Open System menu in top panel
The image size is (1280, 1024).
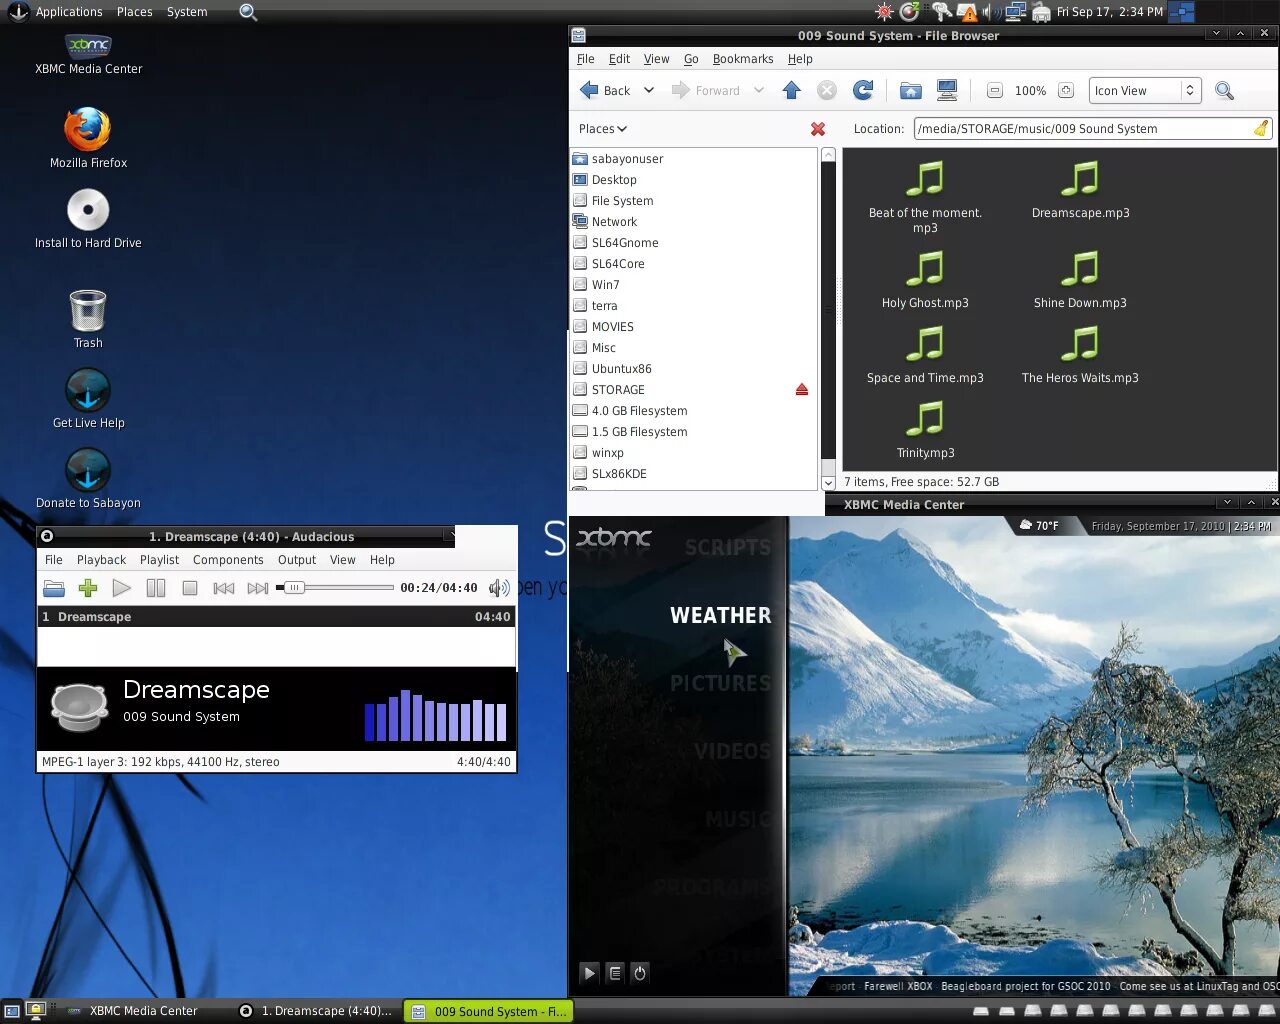[187, 12]
